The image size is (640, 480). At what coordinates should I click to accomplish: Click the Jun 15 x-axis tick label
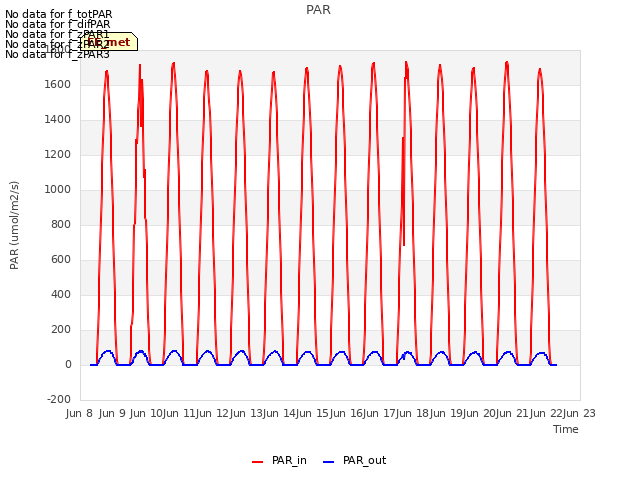(312, 413)
